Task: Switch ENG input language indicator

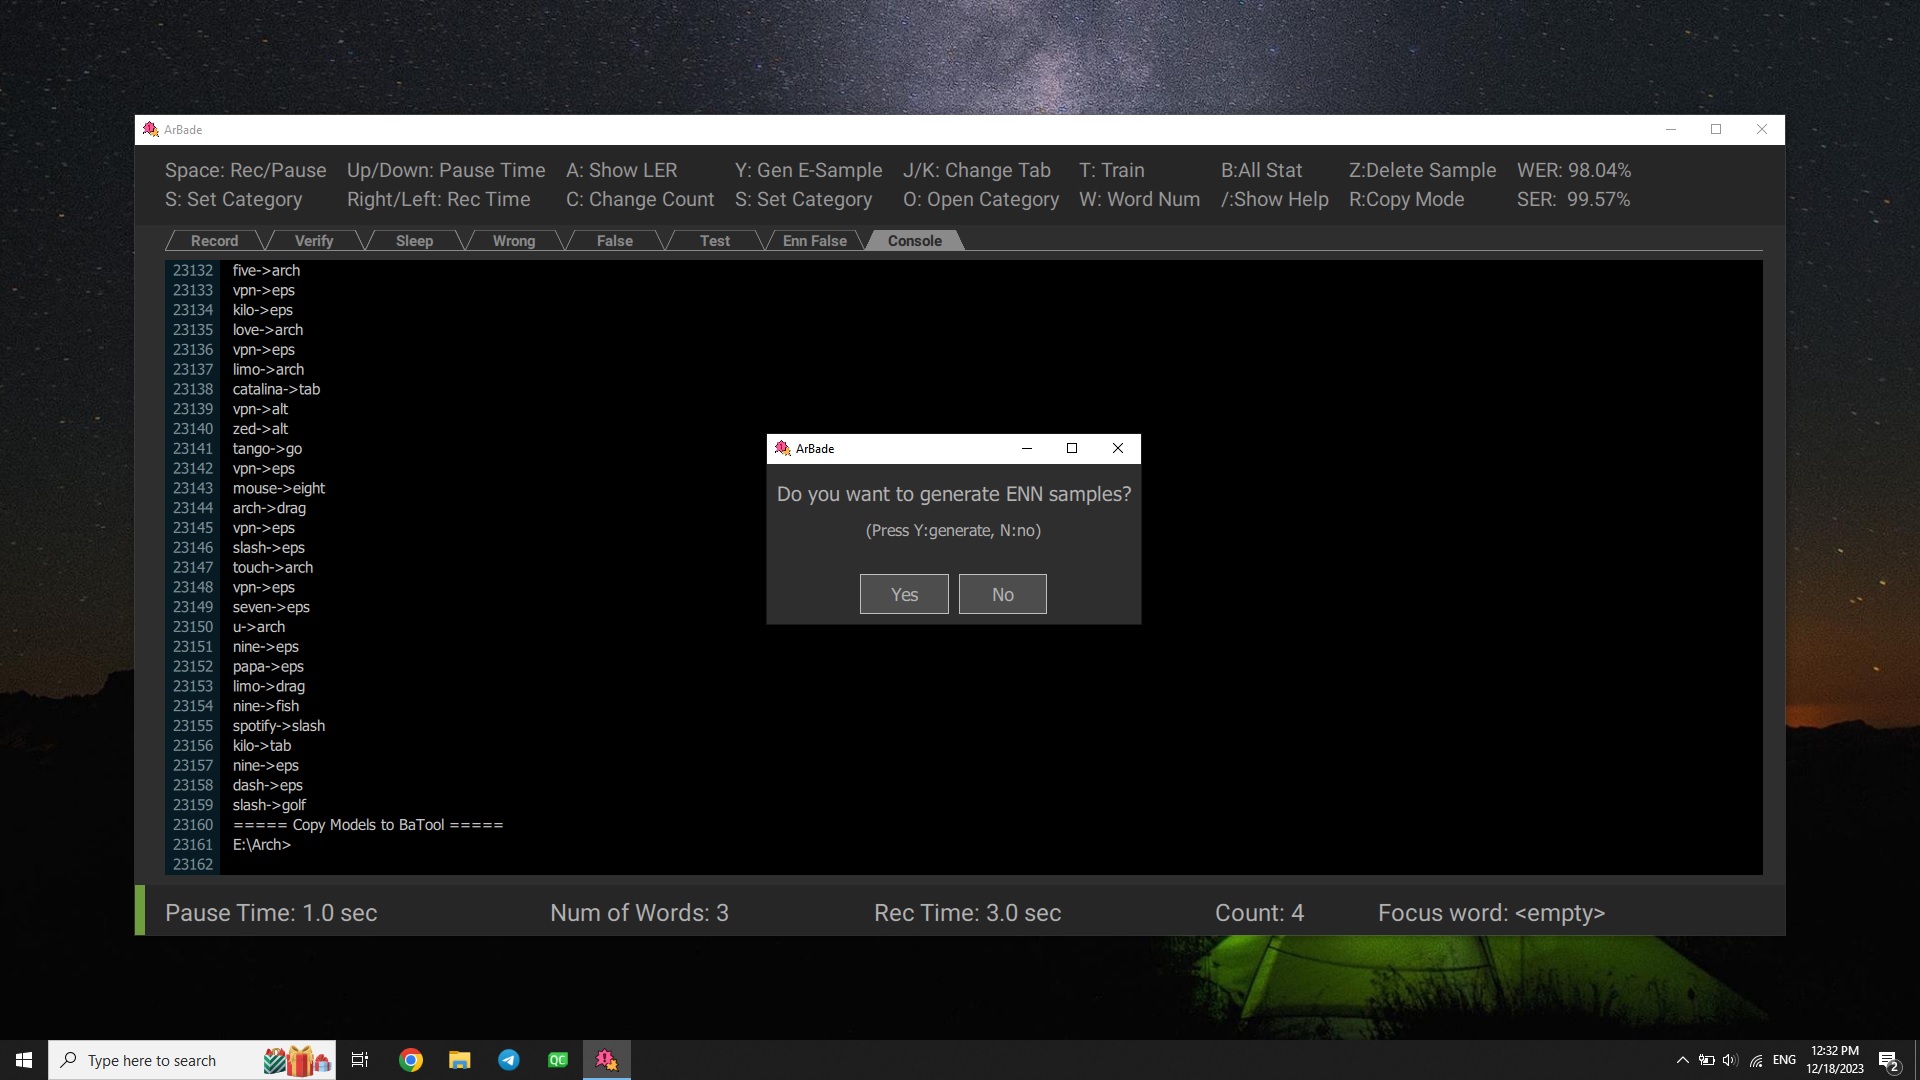Action: pyautogui.click(x=1784, y=1060)
